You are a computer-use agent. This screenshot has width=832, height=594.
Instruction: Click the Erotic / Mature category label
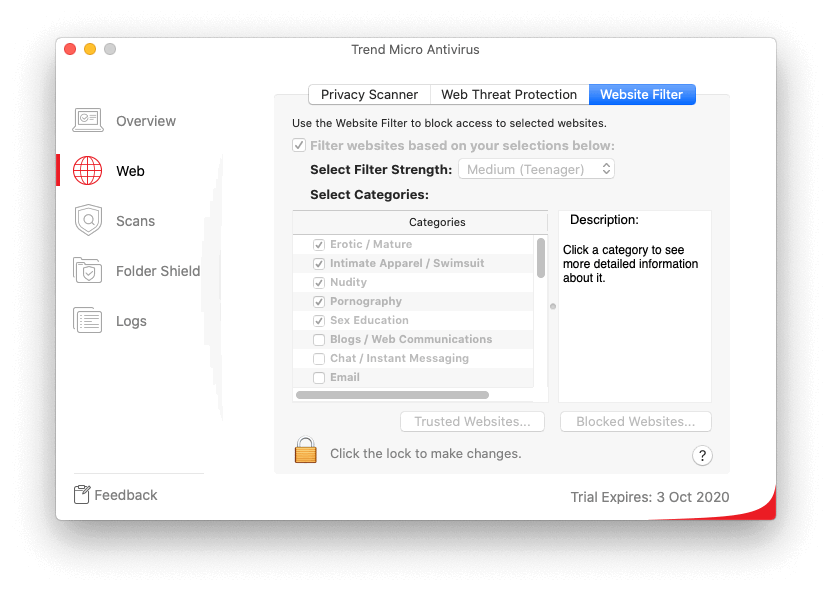click(371, 244)
